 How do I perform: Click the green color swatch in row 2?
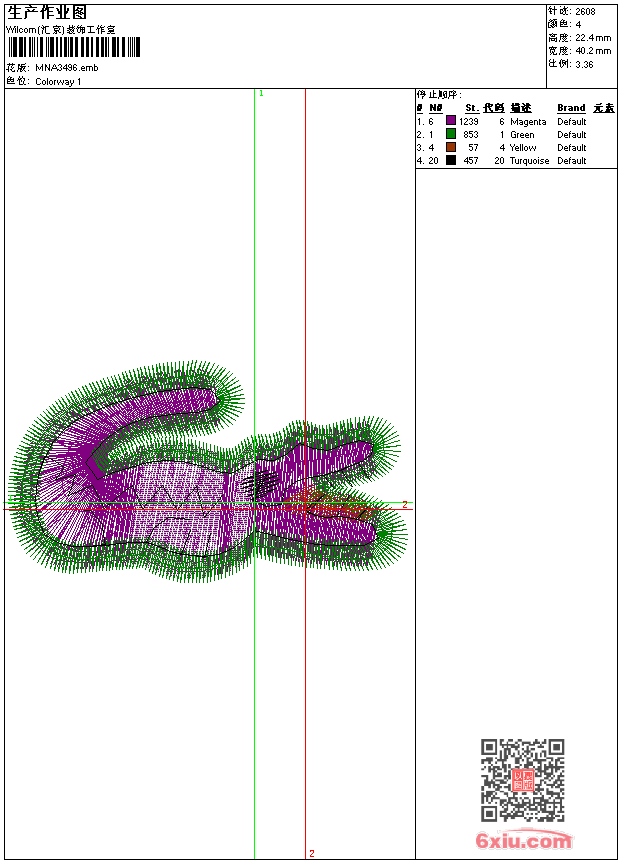click(x=450, y=134)
